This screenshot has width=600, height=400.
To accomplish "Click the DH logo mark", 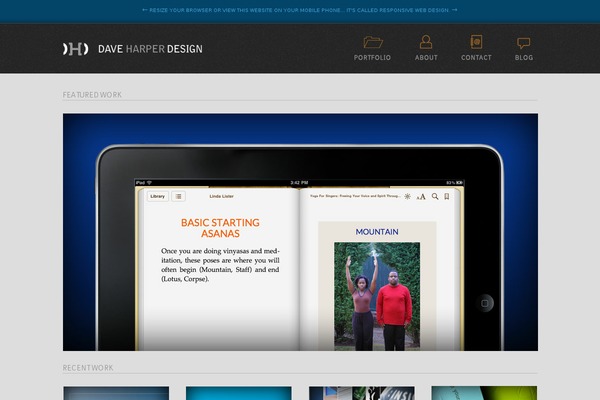I will [75, 49].
